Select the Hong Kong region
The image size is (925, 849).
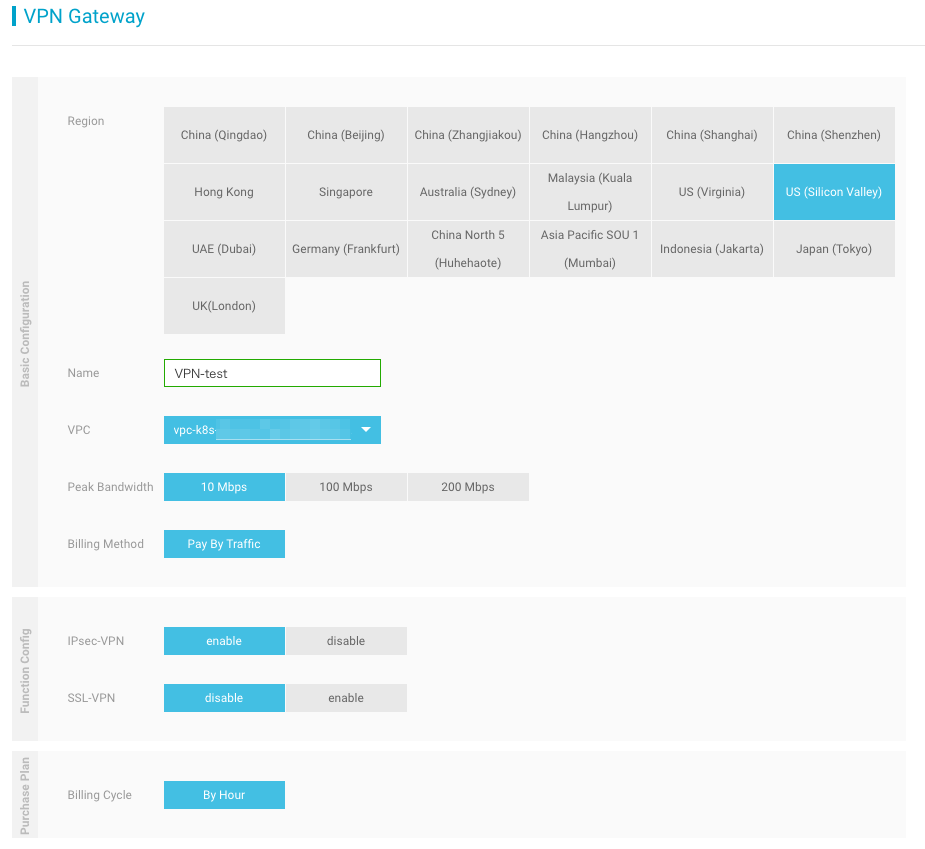(224, 192)
